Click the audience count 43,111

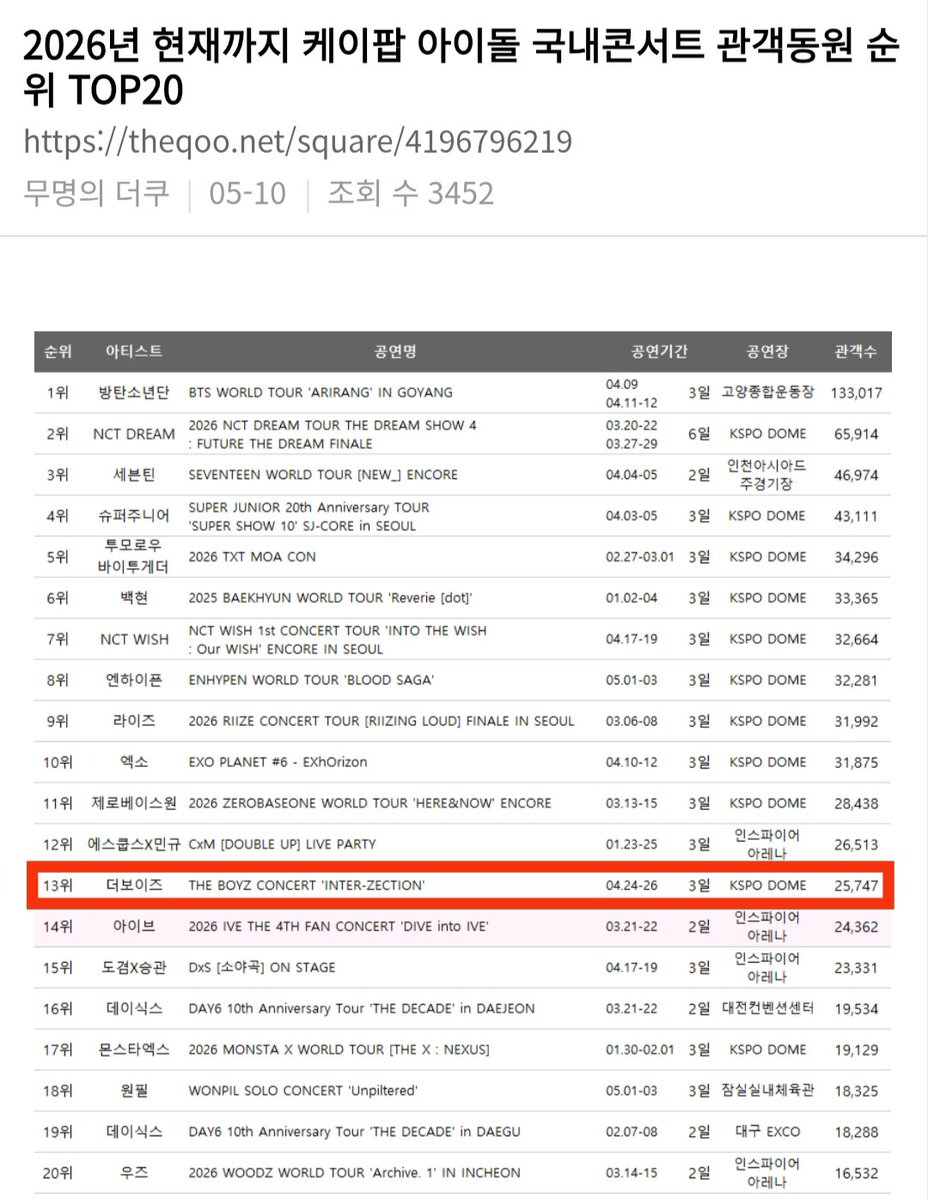(x=856, y=516)
